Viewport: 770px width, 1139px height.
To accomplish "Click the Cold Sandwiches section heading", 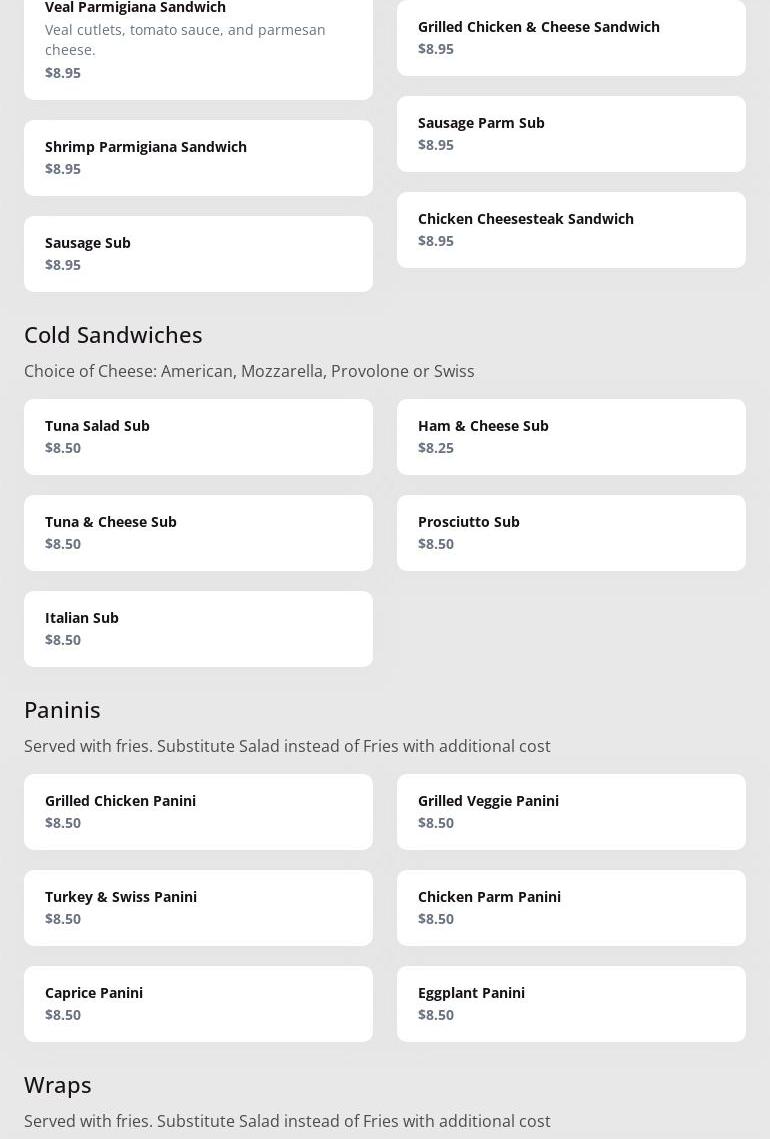I will point(113,334).
